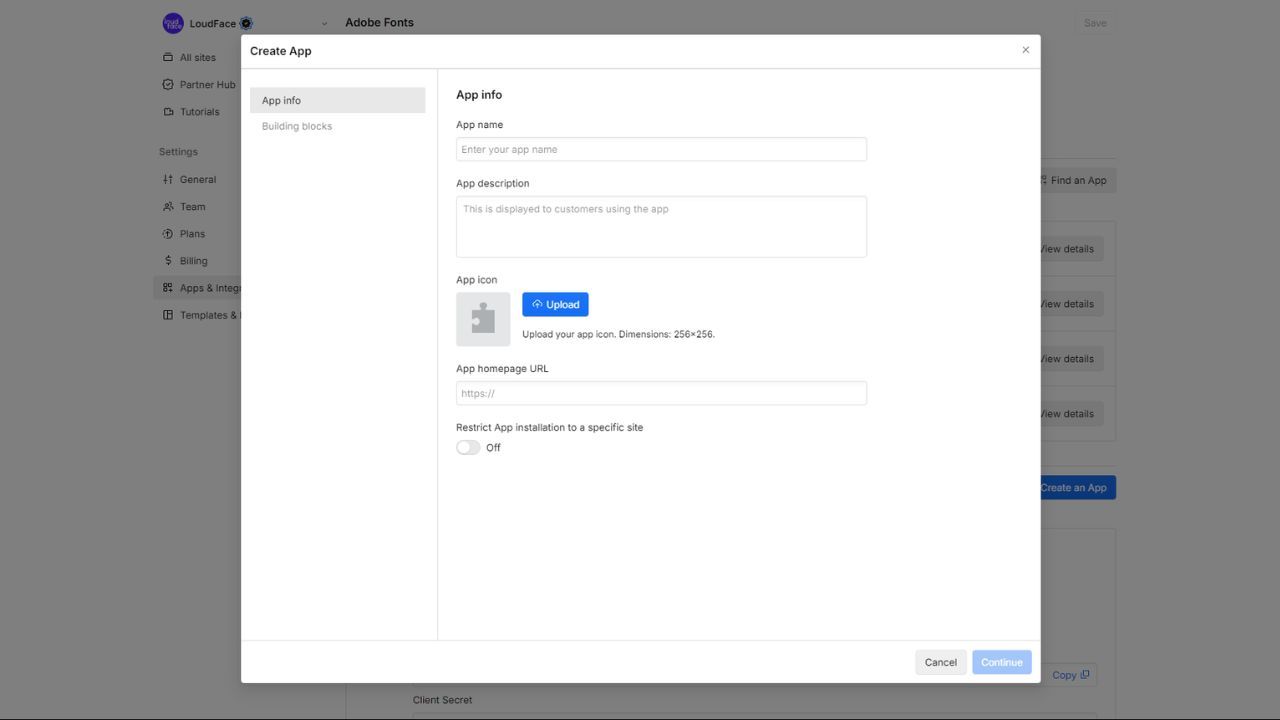Click the Tutorials folder icon
Image resolution: width=1280 pixels, height=720 pixels.
coord(167,111)
